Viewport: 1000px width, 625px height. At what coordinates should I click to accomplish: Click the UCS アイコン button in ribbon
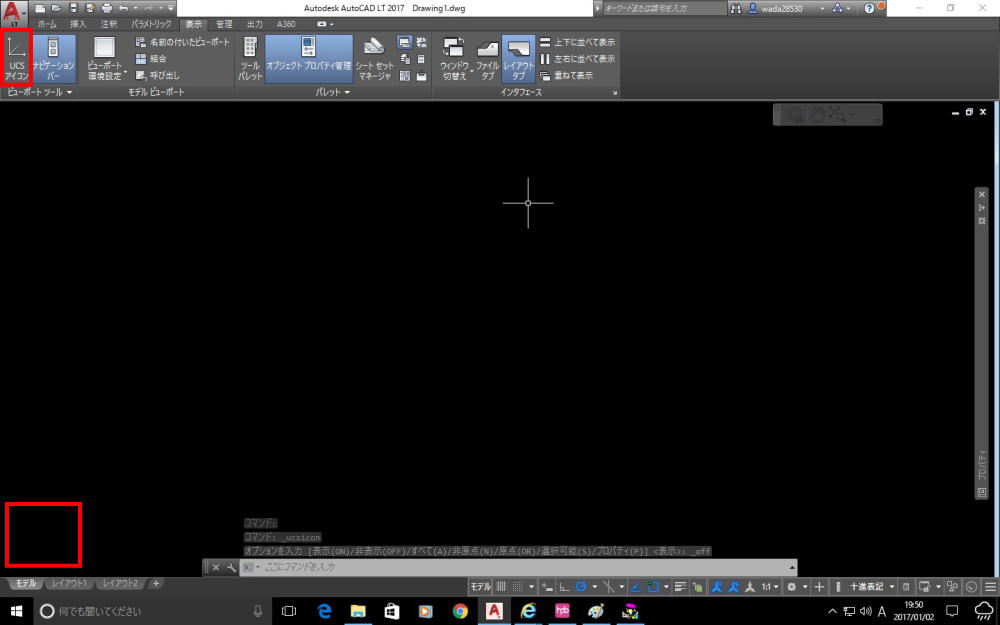[x=17, y=58]
